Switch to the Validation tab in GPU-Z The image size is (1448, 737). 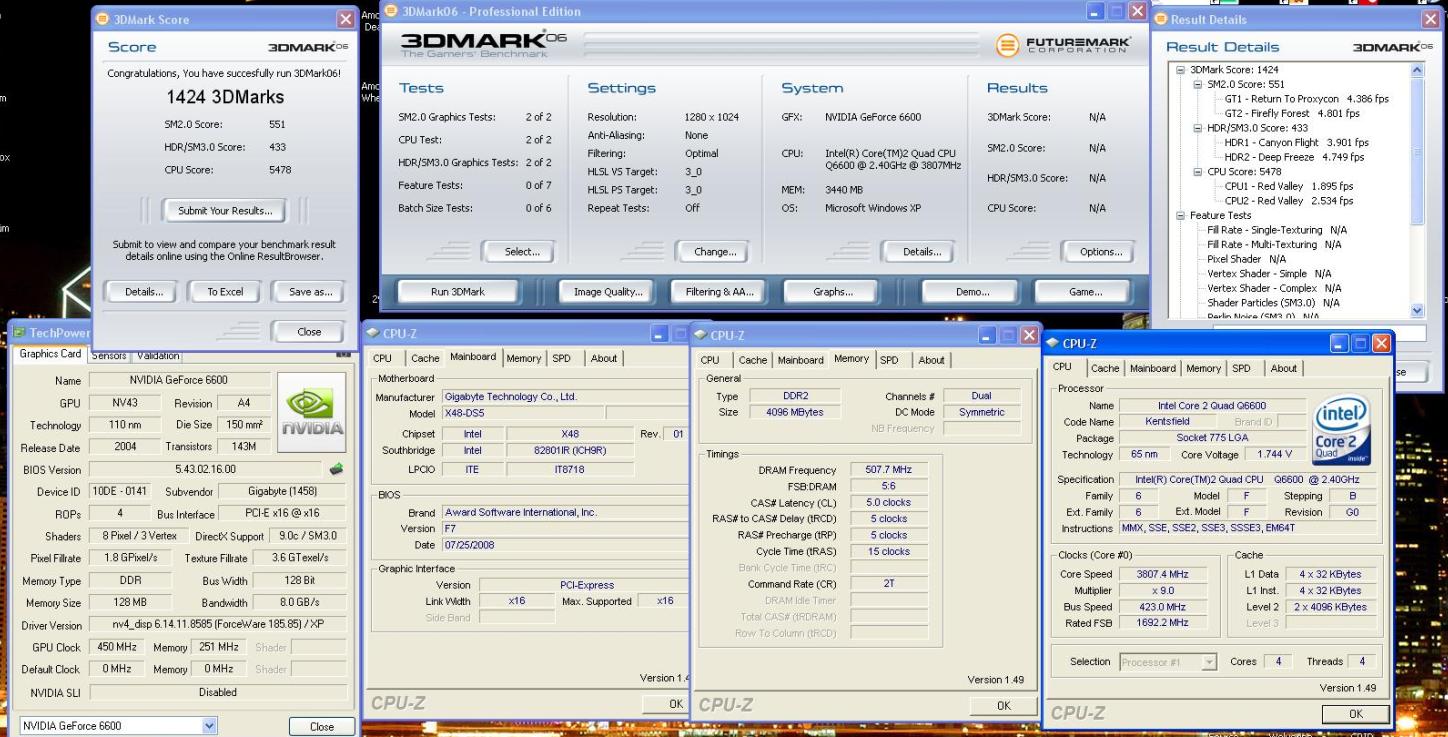point(158,356)
